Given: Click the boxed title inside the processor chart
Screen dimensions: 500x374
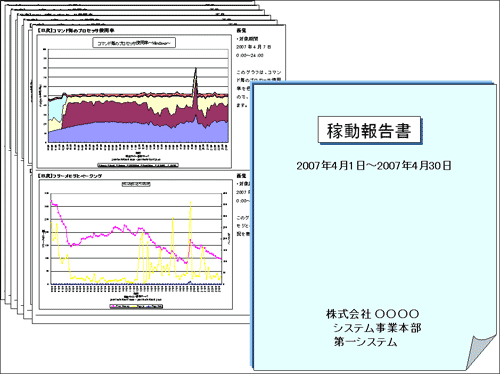Looking at the screenshot, I should 134,43.
